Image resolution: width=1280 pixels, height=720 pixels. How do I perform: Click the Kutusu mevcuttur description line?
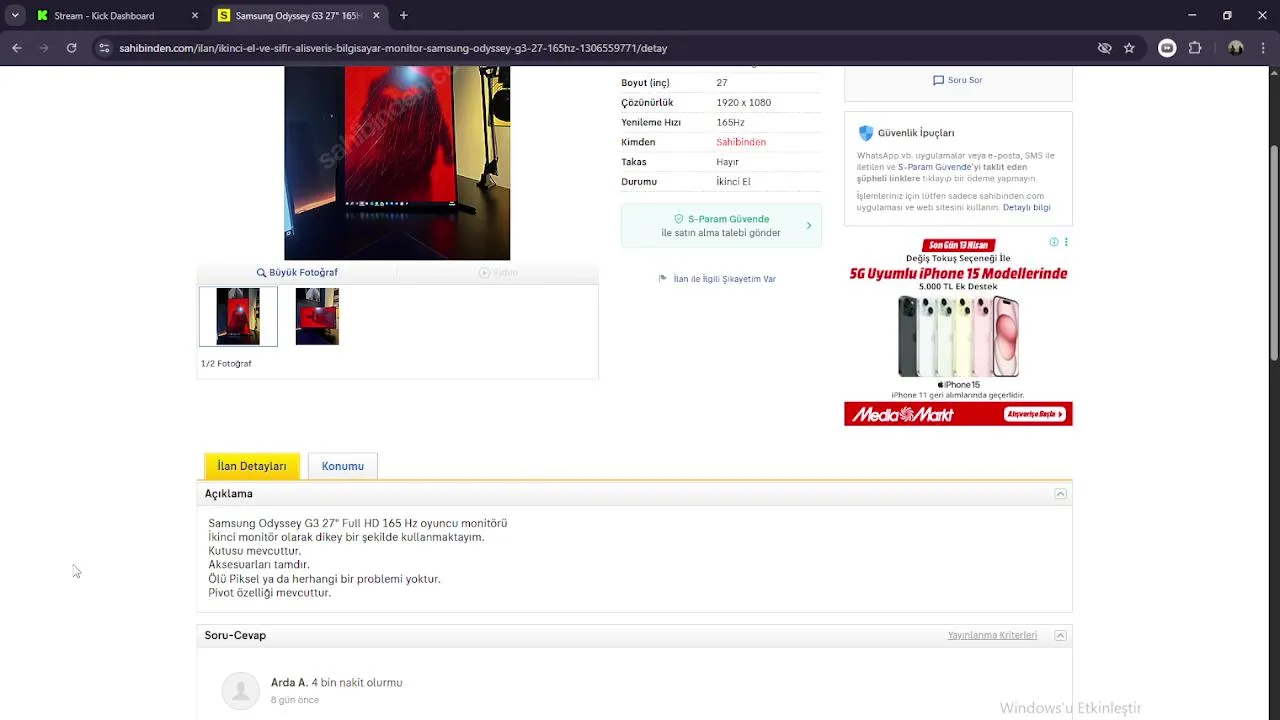[x=254, y=551]
